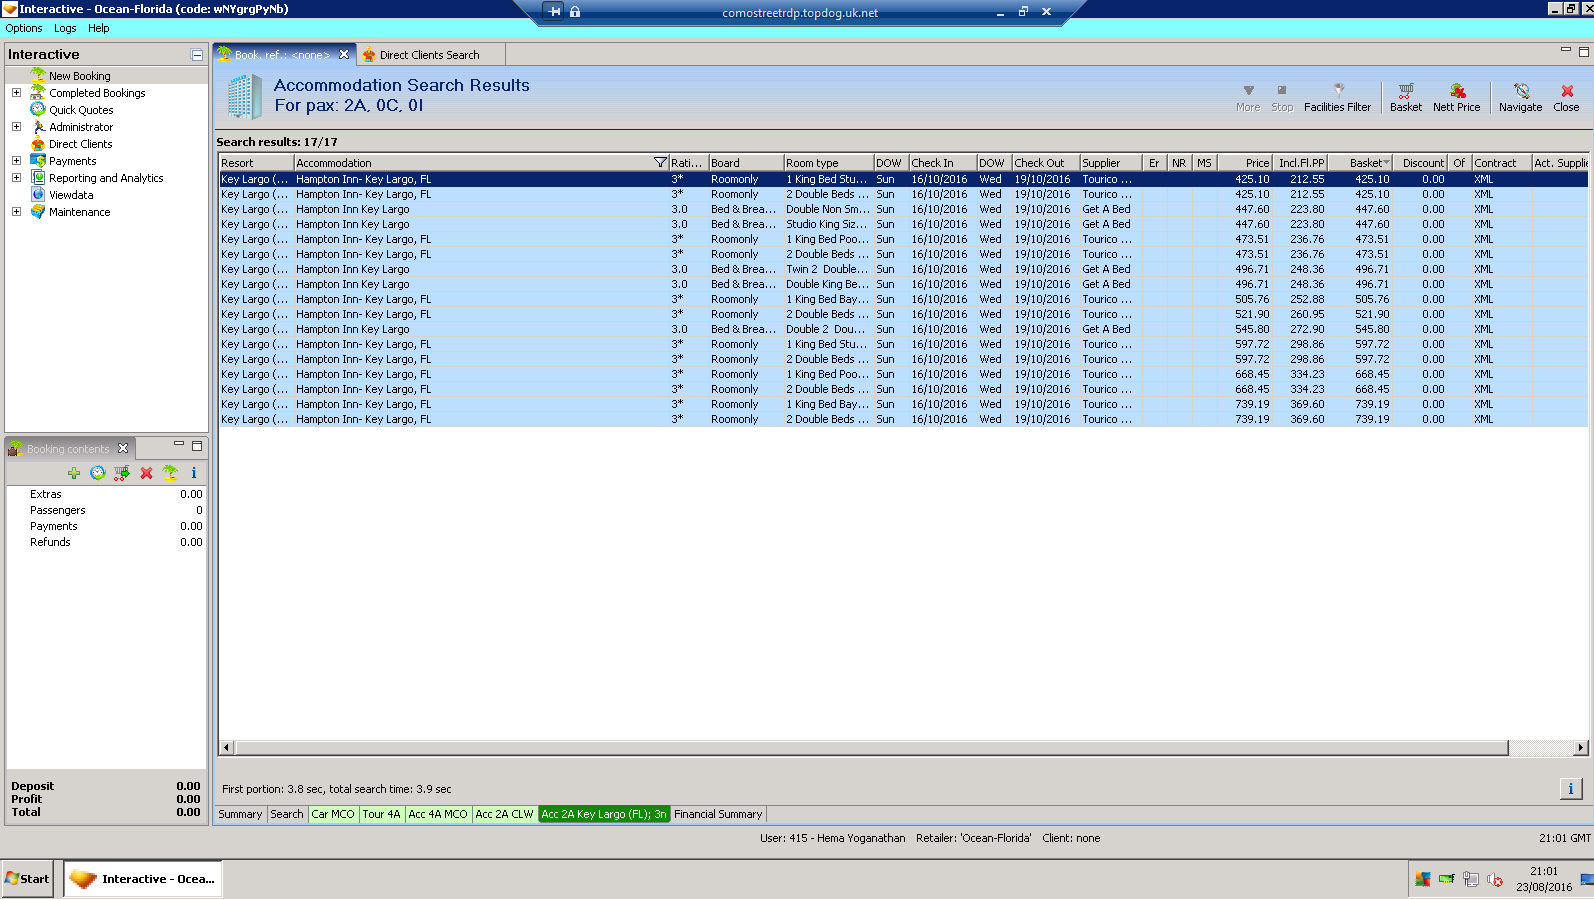Image resolution: width=1594 pixels, height=899 pixels.
Task: Switch to the Search bottom tab
Action: point(287,814)
